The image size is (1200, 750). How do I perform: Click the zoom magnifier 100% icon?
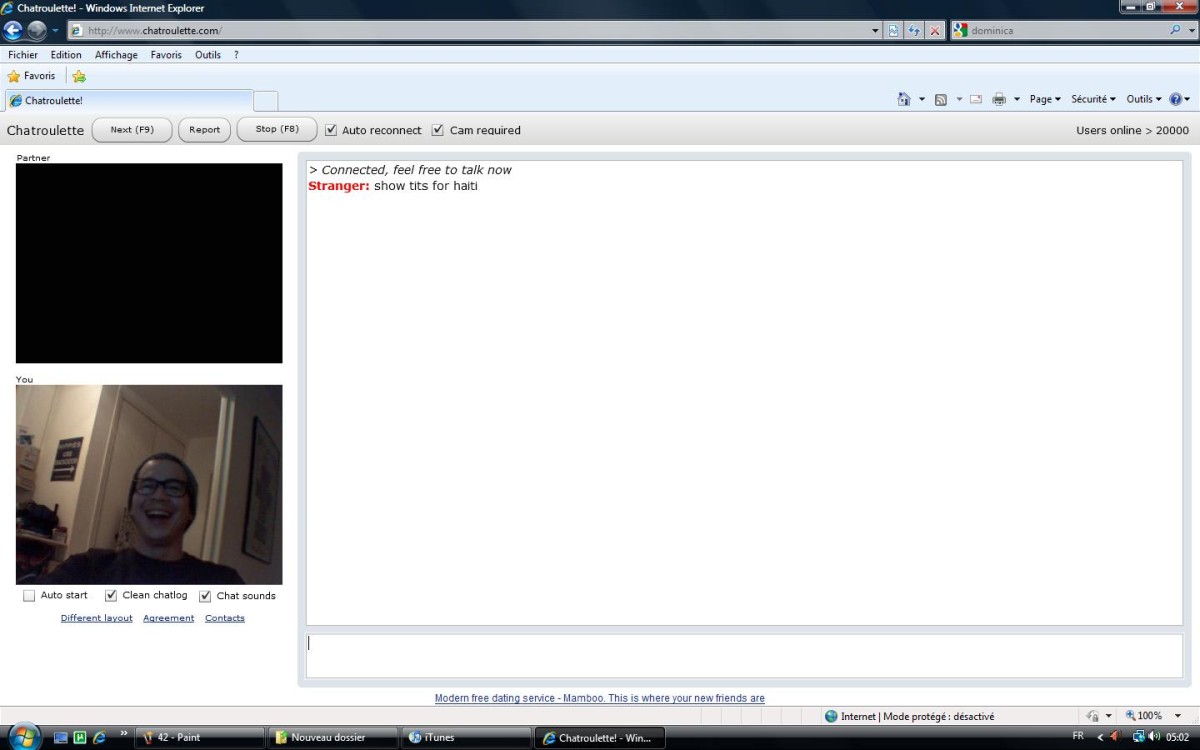1131,716
